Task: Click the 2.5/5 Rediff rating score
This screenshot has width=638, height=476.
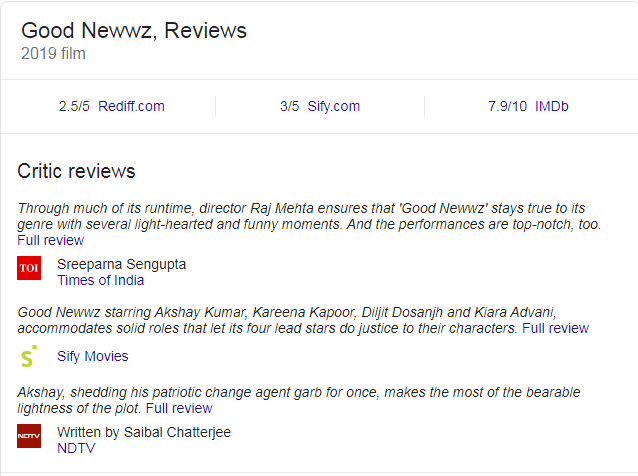Action: tap(74, 106)
